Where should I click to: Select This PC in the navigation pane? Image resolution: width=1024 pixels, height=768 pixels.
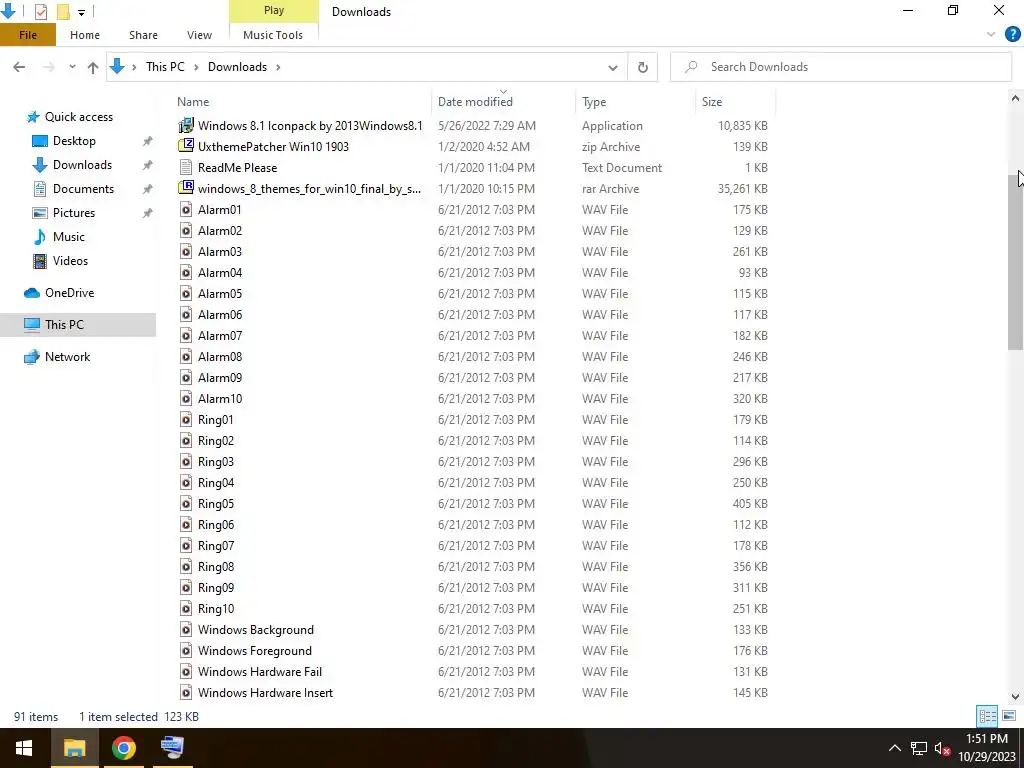pos(64,325)
